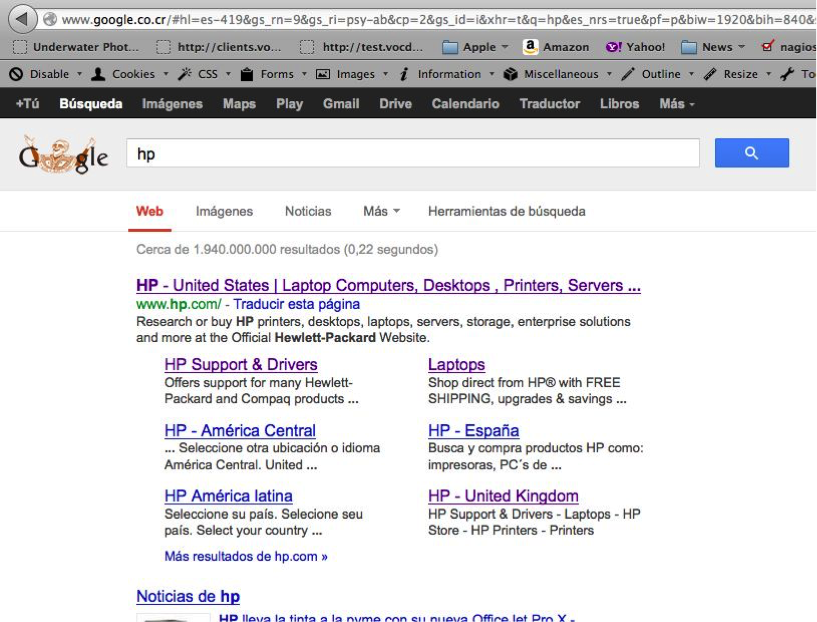Viewport: 817px width, 622px height.
Task: Expand the Images dropdown arrow
Action: click(x=386, y=74)
